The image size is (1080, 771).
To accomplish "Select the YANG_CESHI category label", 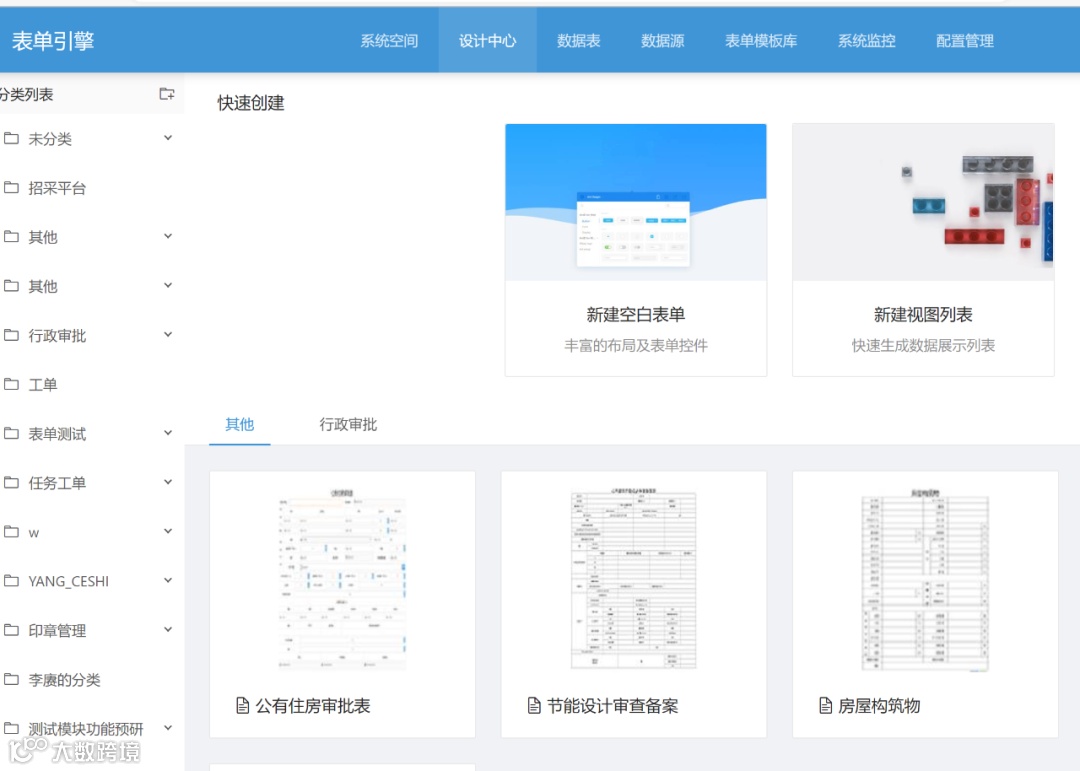I will point(68,582).
